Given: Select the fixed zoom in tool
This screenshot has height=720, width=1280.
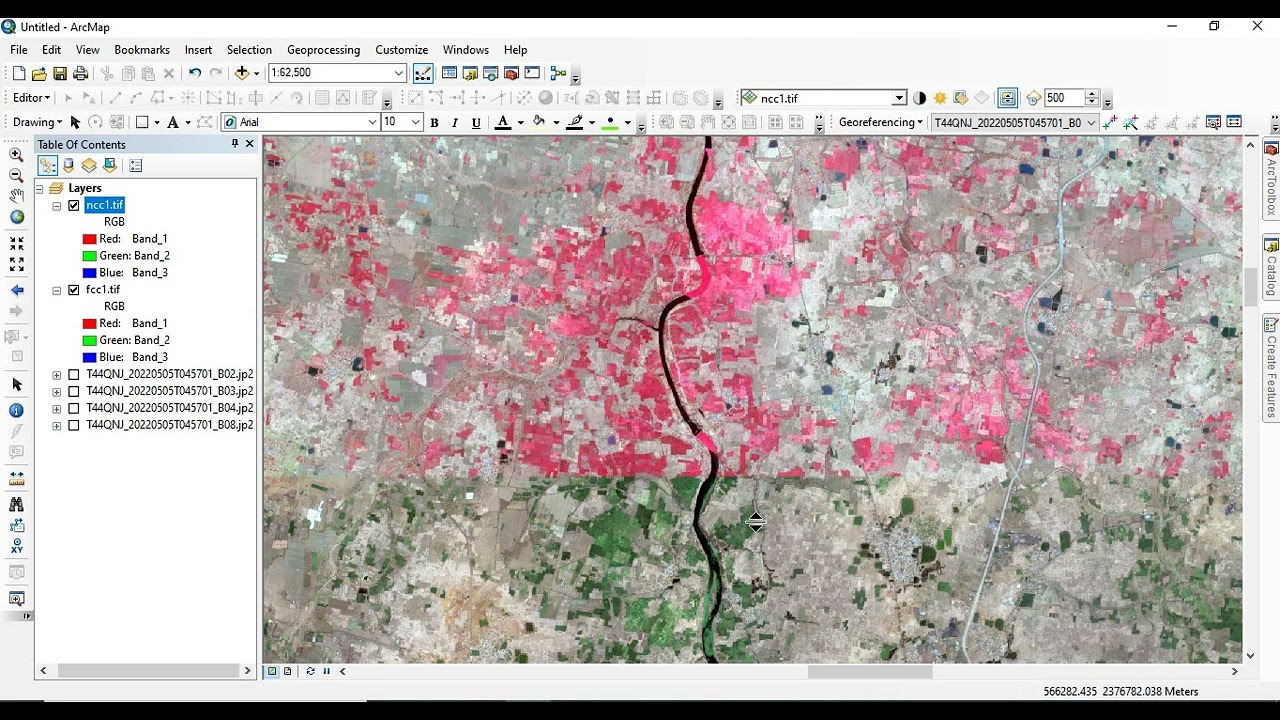Looking at the screenshot, I should 16,243.
